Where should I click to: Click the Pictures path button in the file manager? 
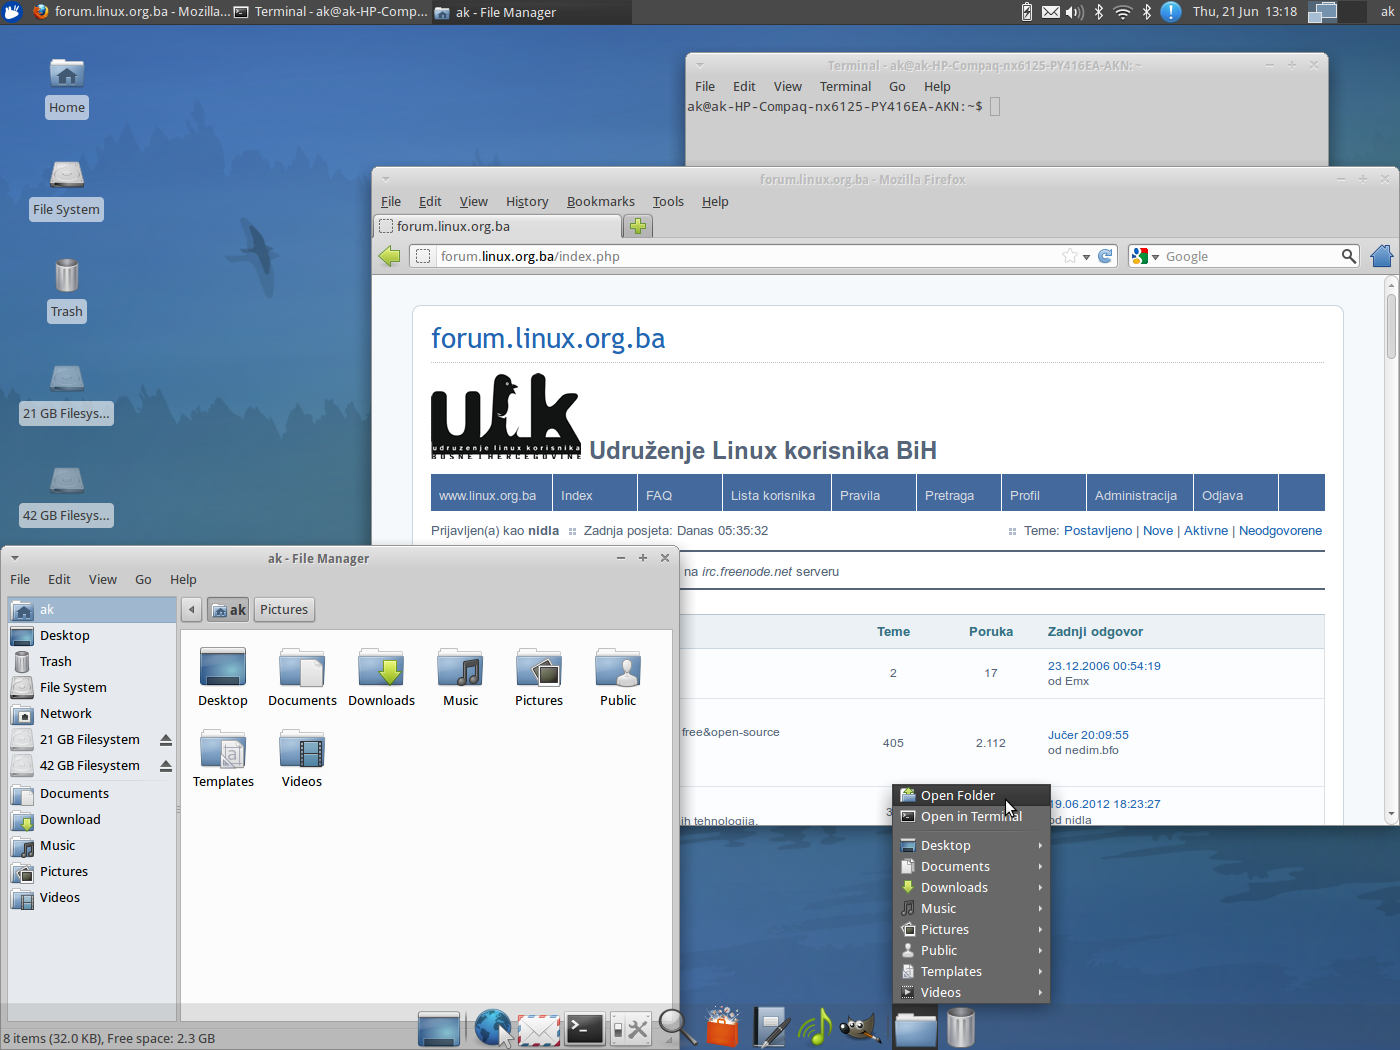coord(284,610)
